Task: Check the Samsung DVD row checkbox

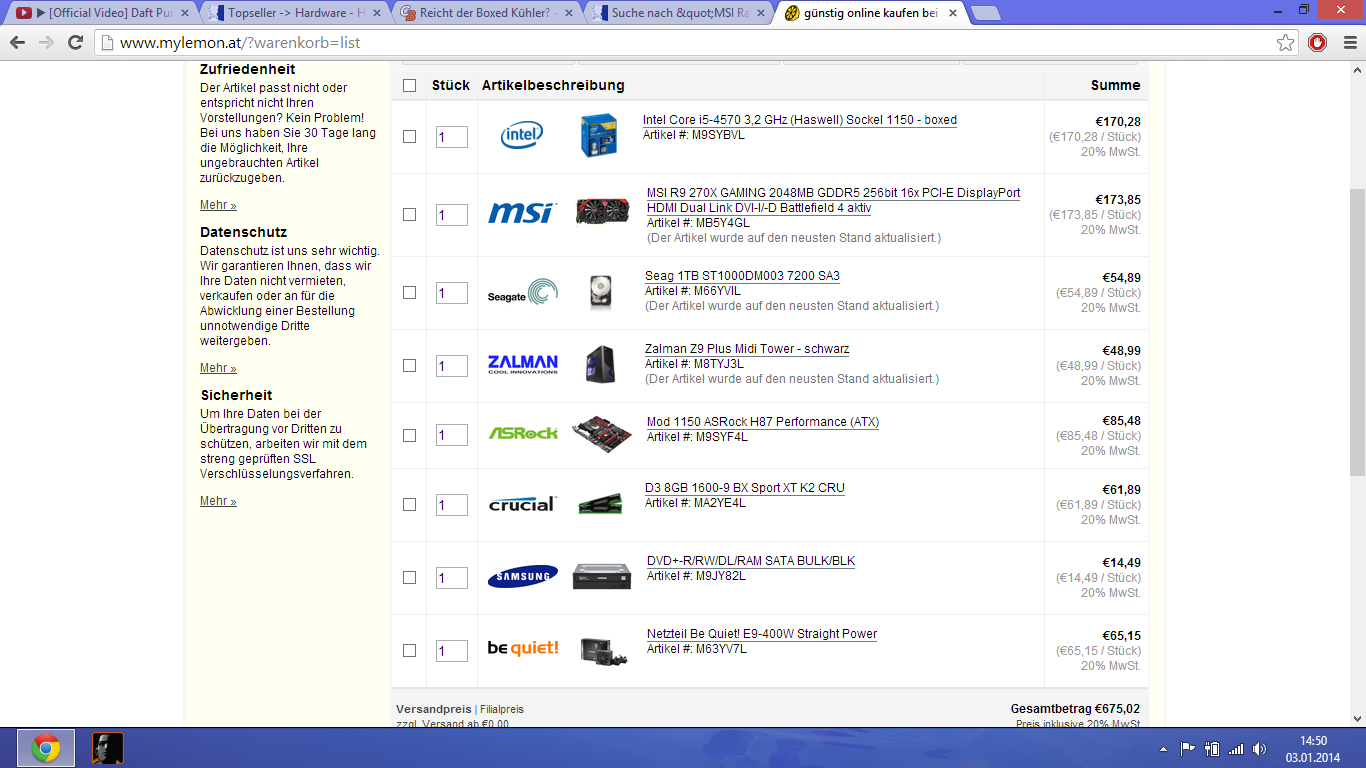Action: [409, 577]
